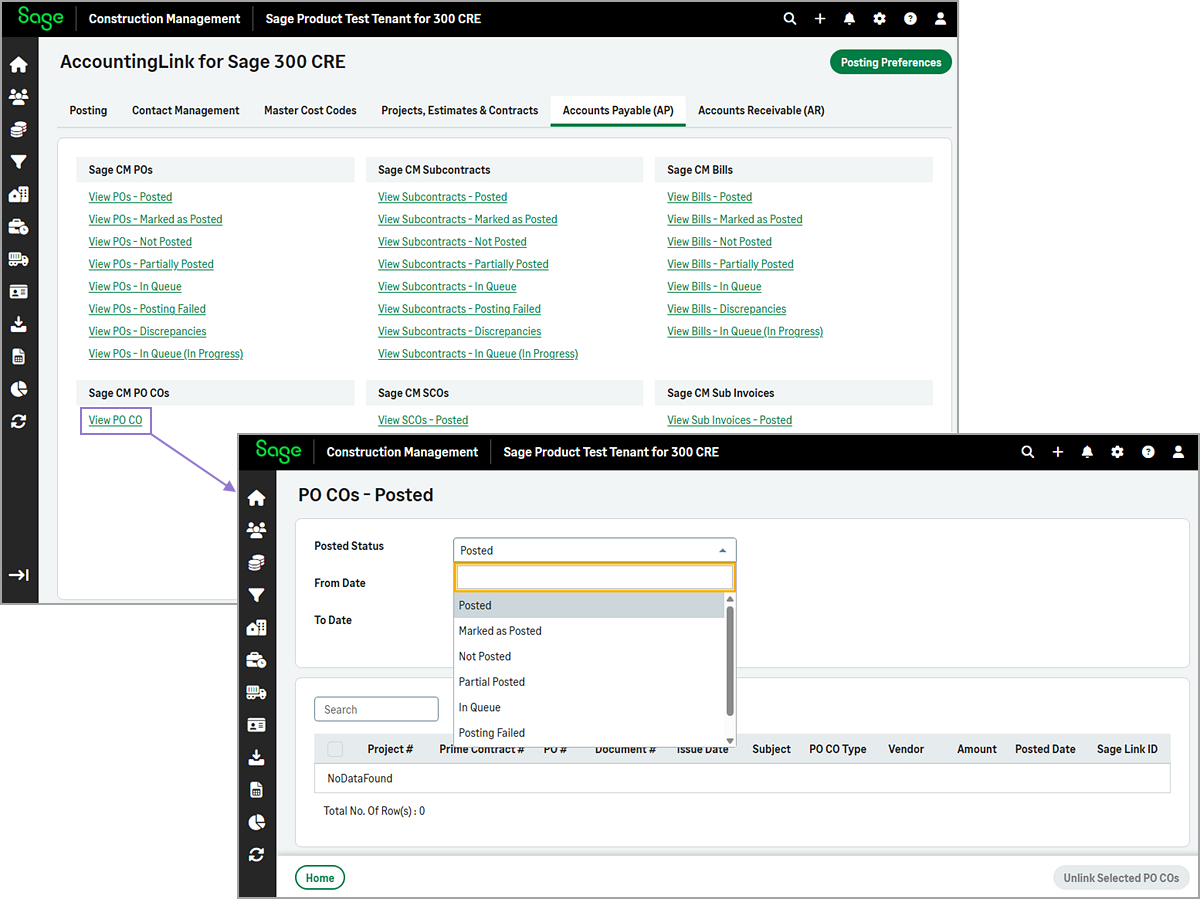Screen dimensions: 1200x899
Task: Open calculator icon in AccountingLink window sidebar
Action: tap(19, 357)
